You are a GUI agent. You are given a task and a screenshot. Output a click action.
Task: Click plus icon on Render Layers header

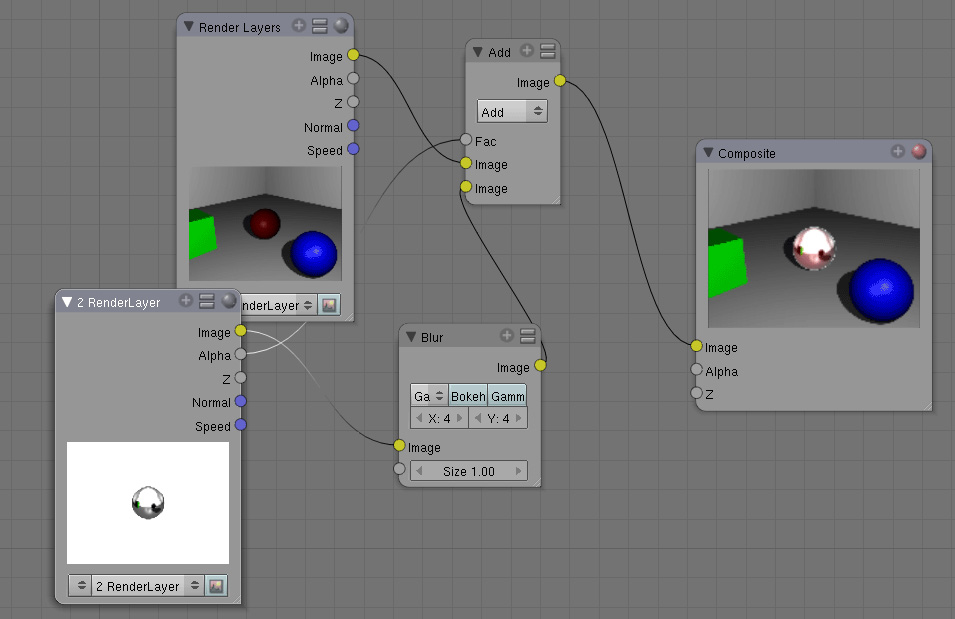tap(298, 26)
